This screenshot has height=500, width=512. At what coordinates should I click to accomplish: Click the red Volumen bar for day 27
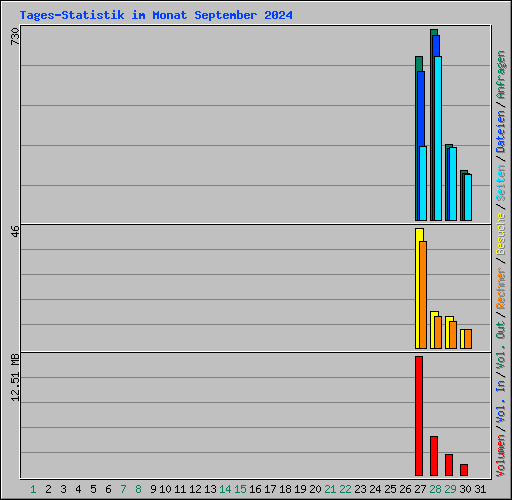(x=419, y=416)
